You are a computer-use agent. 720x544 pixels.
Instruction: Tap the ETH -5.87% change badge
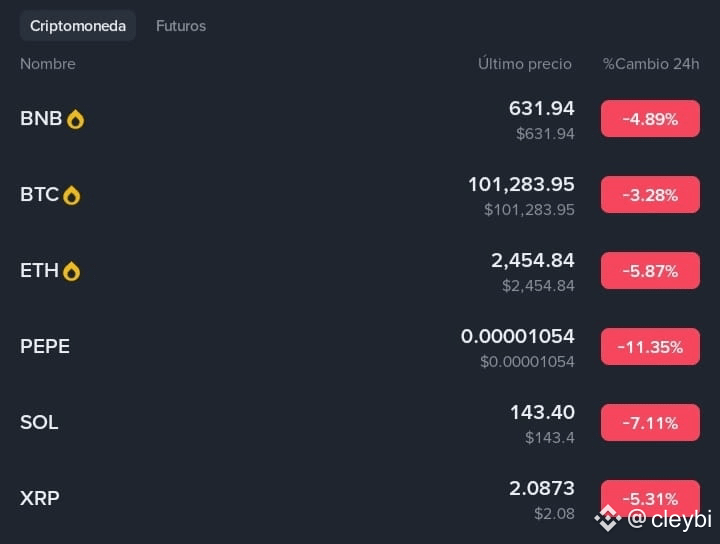pos(650,271)
